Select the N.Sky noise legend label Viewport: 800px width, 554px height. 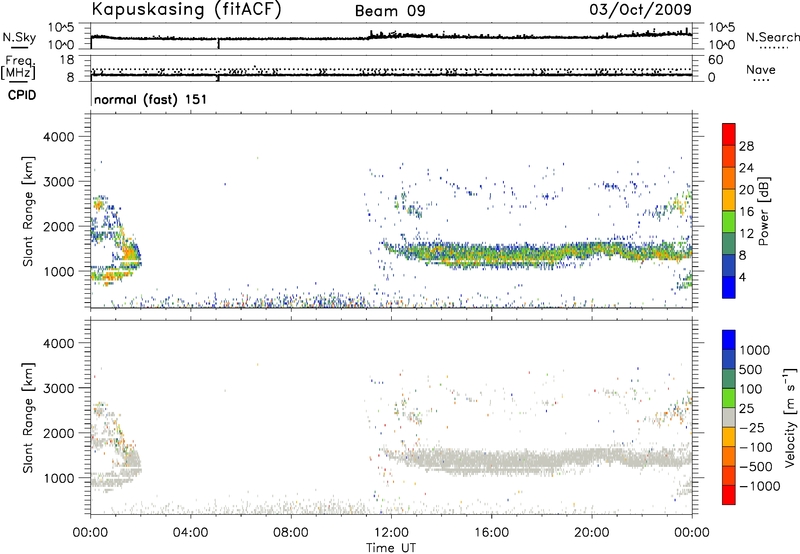(x=19, y=37)
